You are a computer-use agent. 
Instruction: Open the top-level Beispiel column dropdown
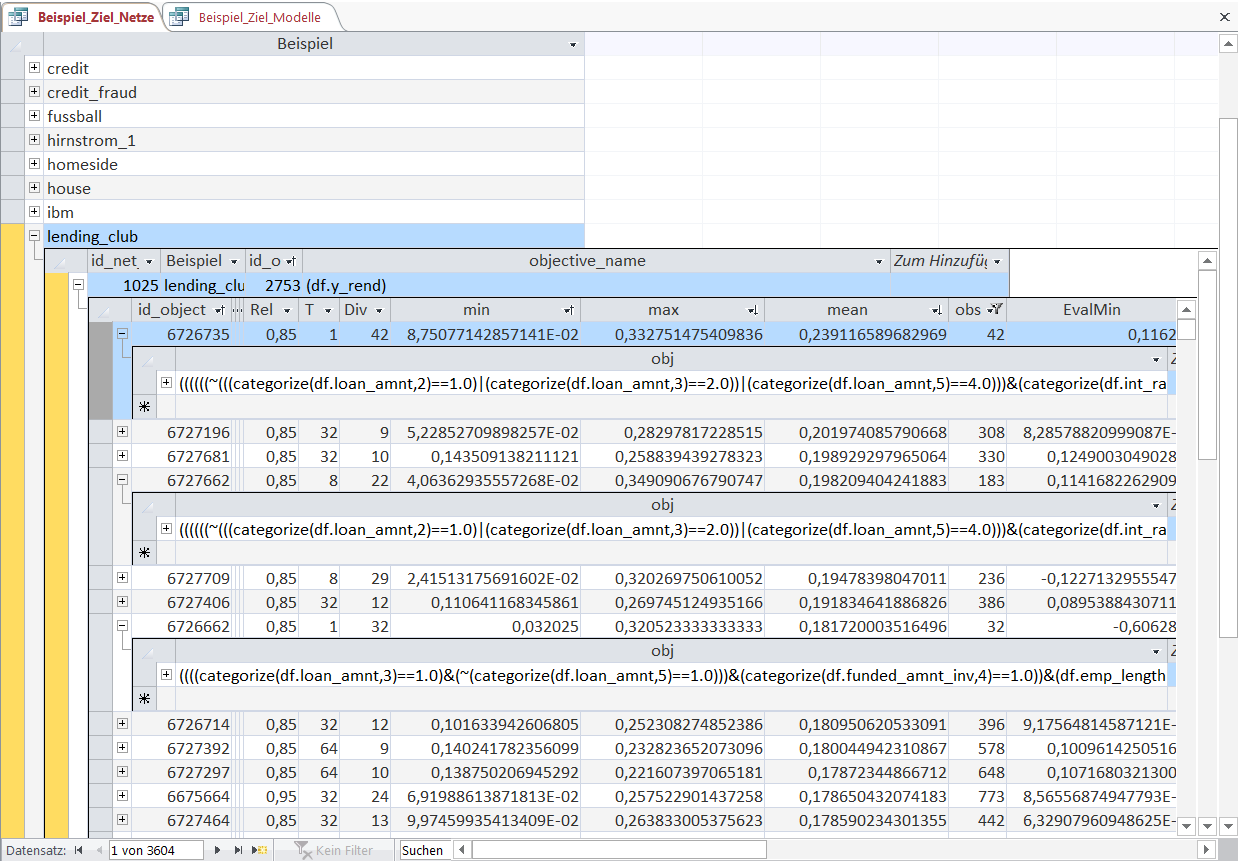pyautogui.click(x=573, y=45)
